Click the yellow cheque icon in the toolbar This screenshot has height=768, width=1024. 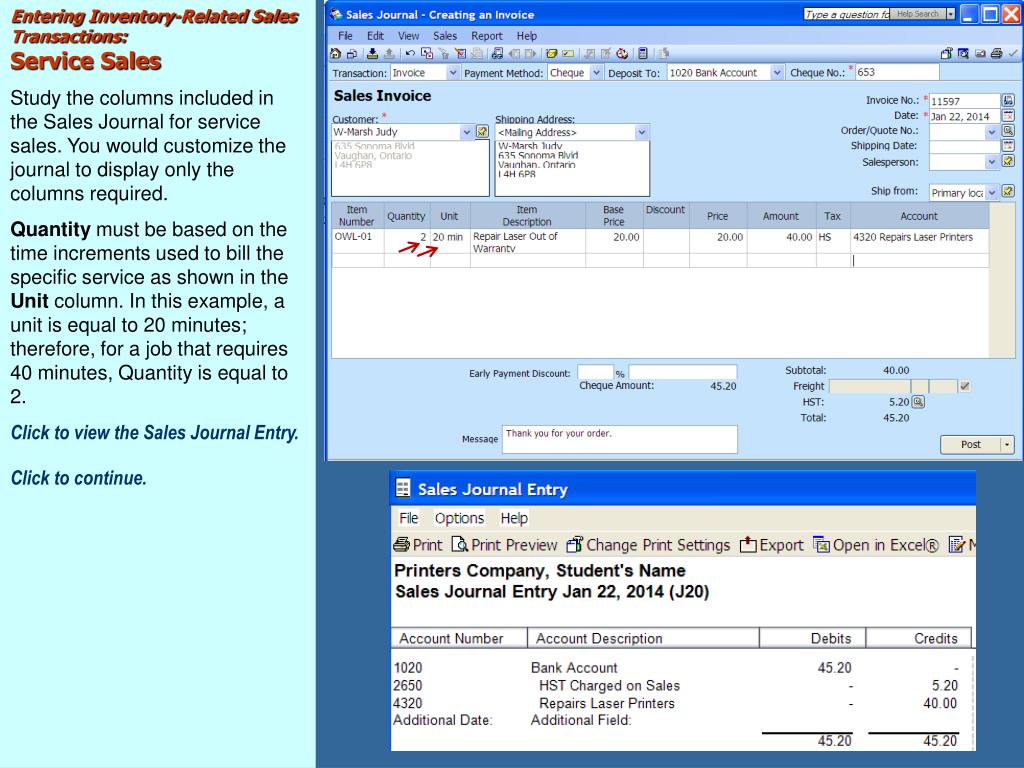pyautogui.click(x=568, y=54)
